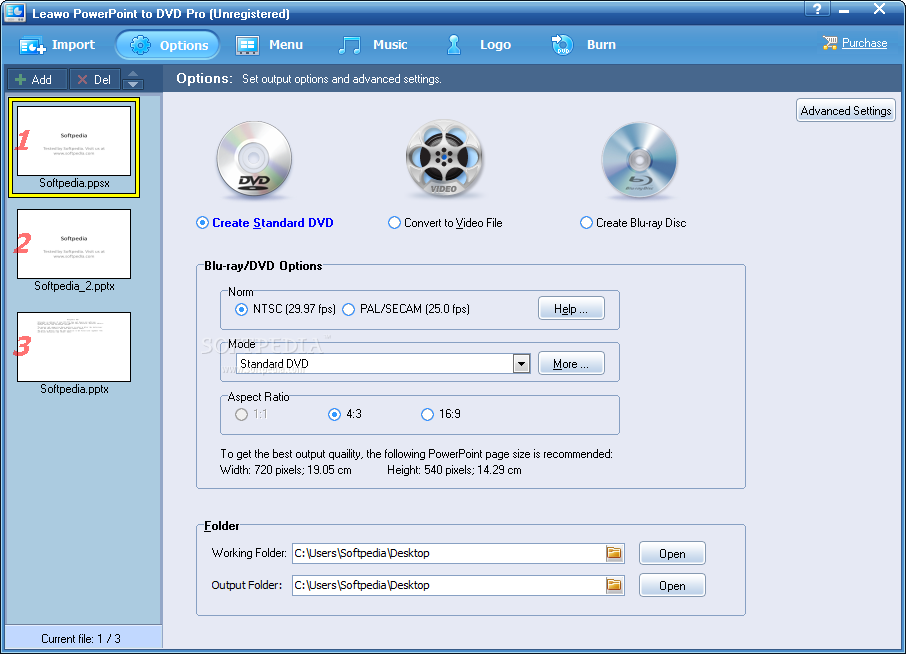Close the Leawo window

point(879,9)
